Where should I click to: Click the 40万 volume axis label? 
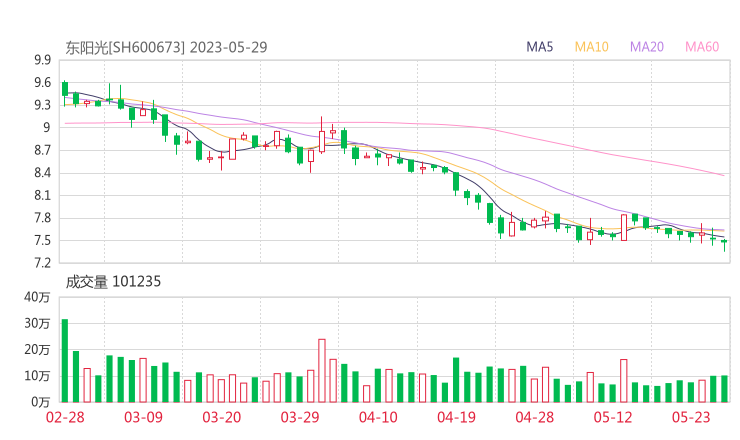[37, 297]
